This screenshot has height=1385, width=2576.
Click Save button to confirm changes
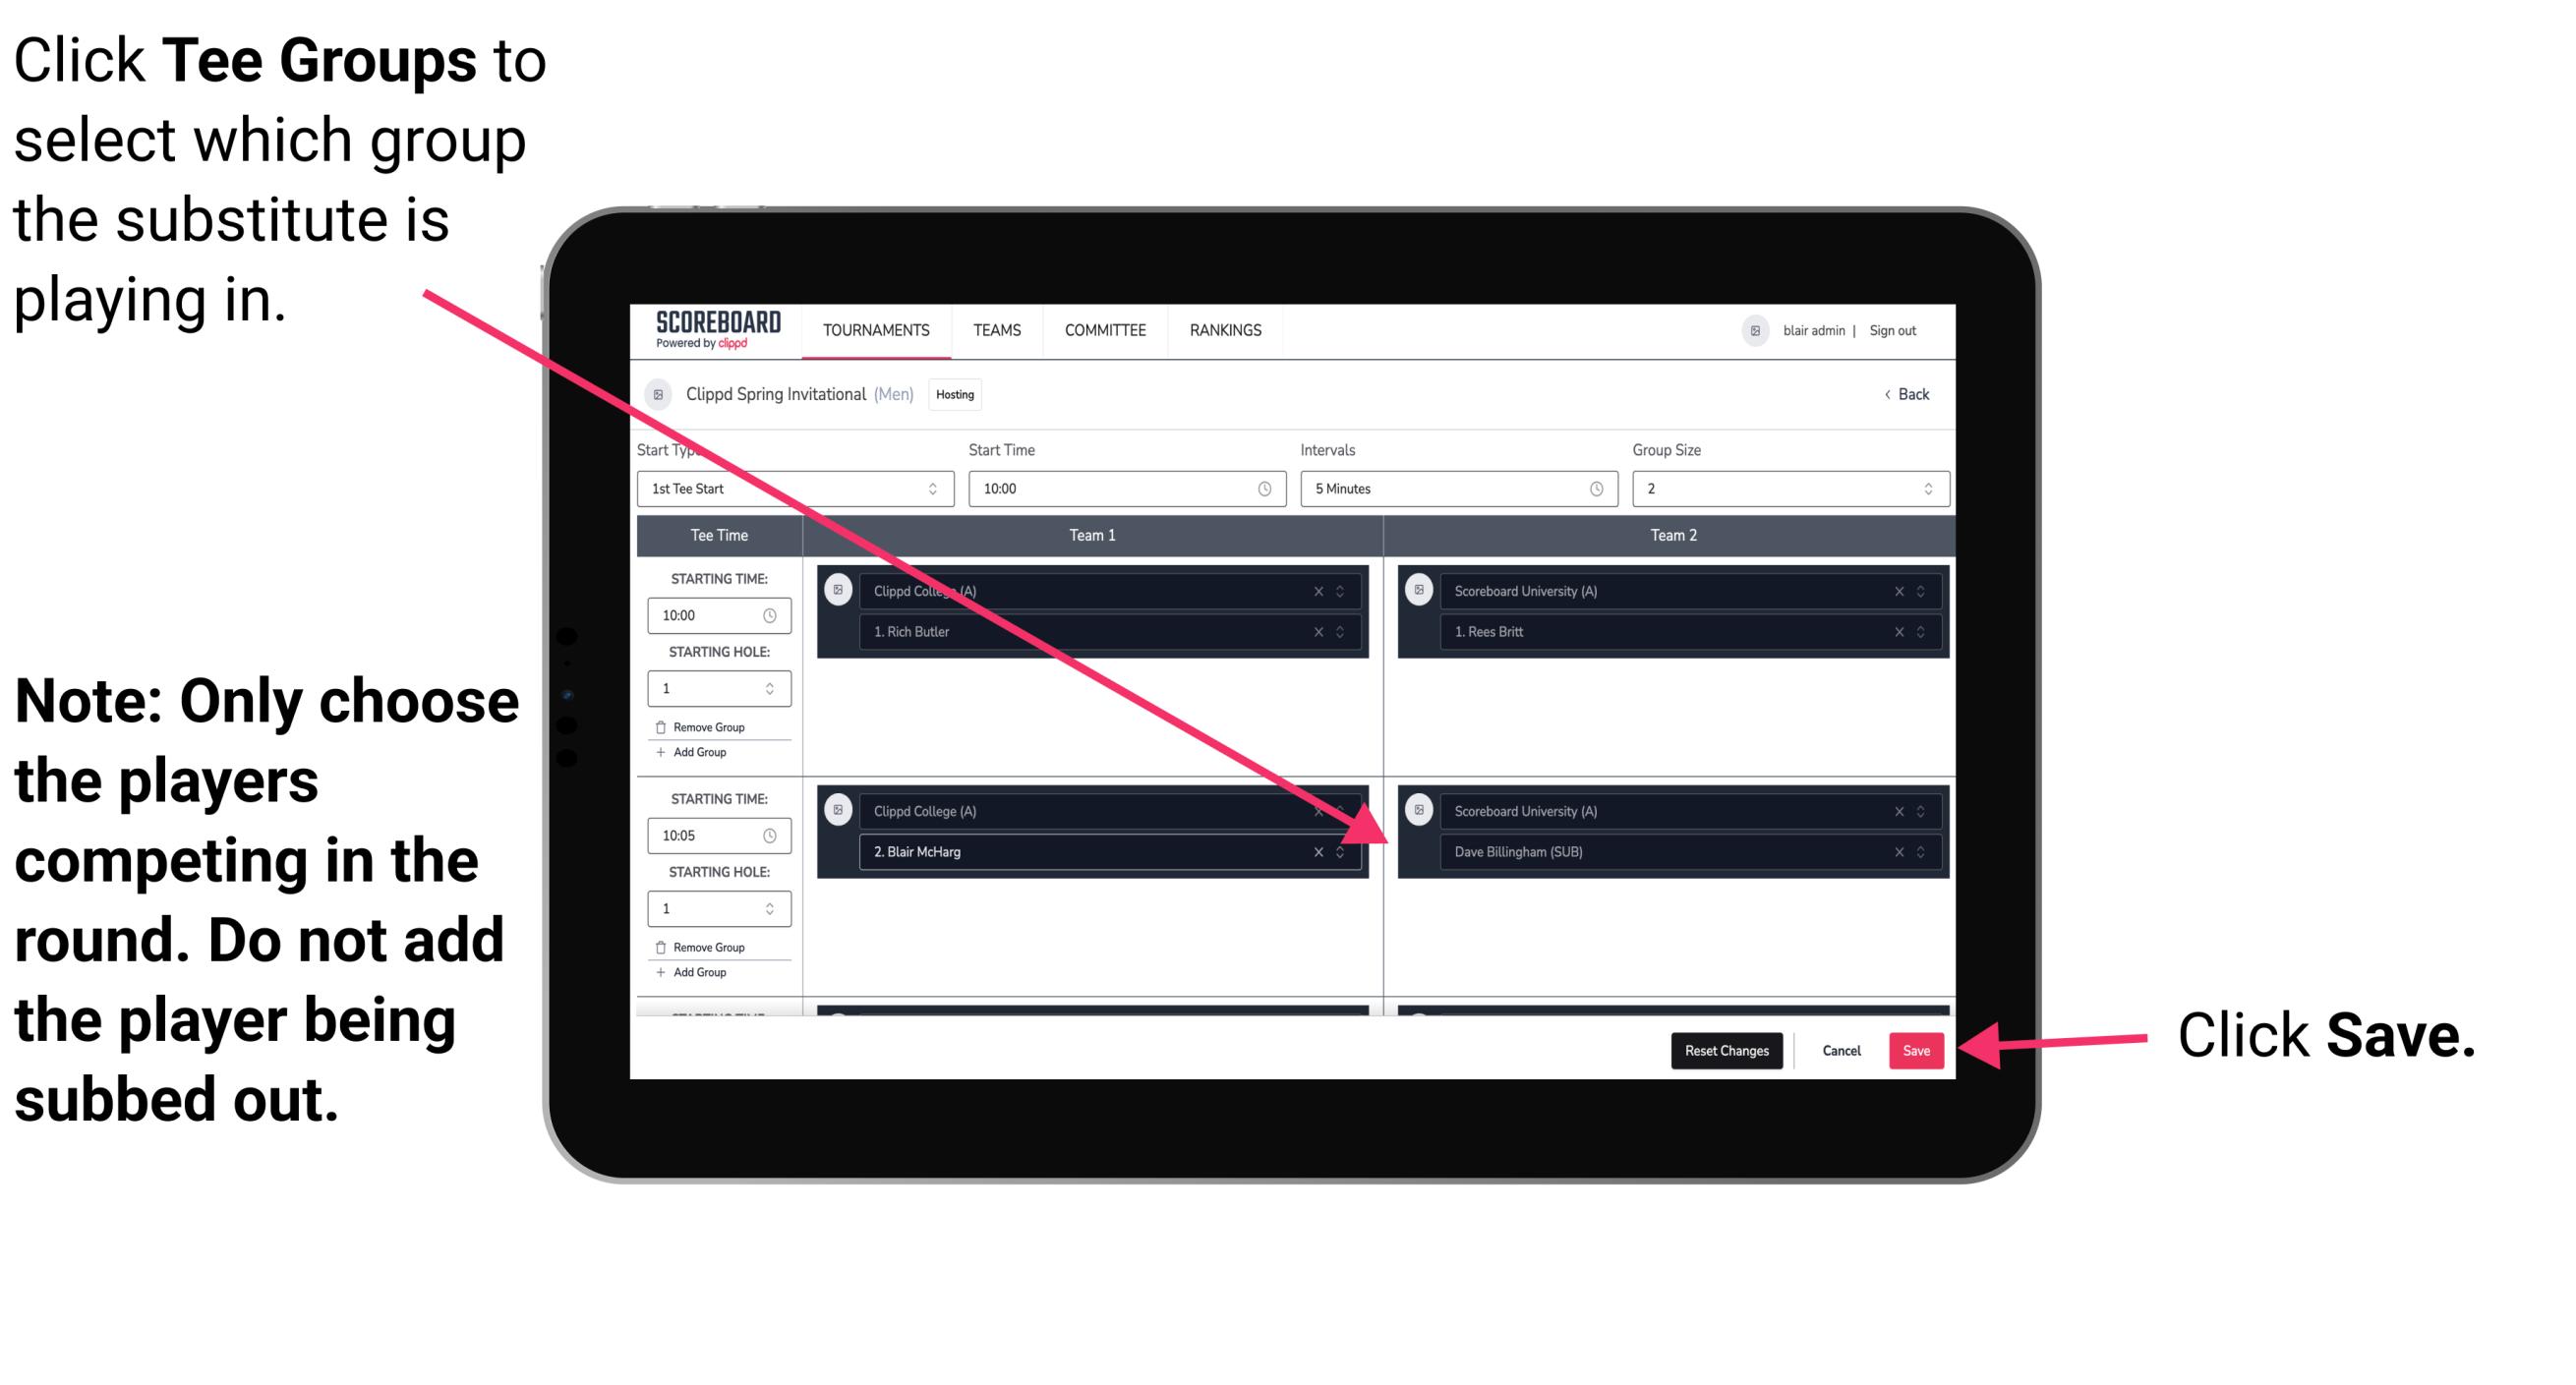(x=1916, y=1051)
